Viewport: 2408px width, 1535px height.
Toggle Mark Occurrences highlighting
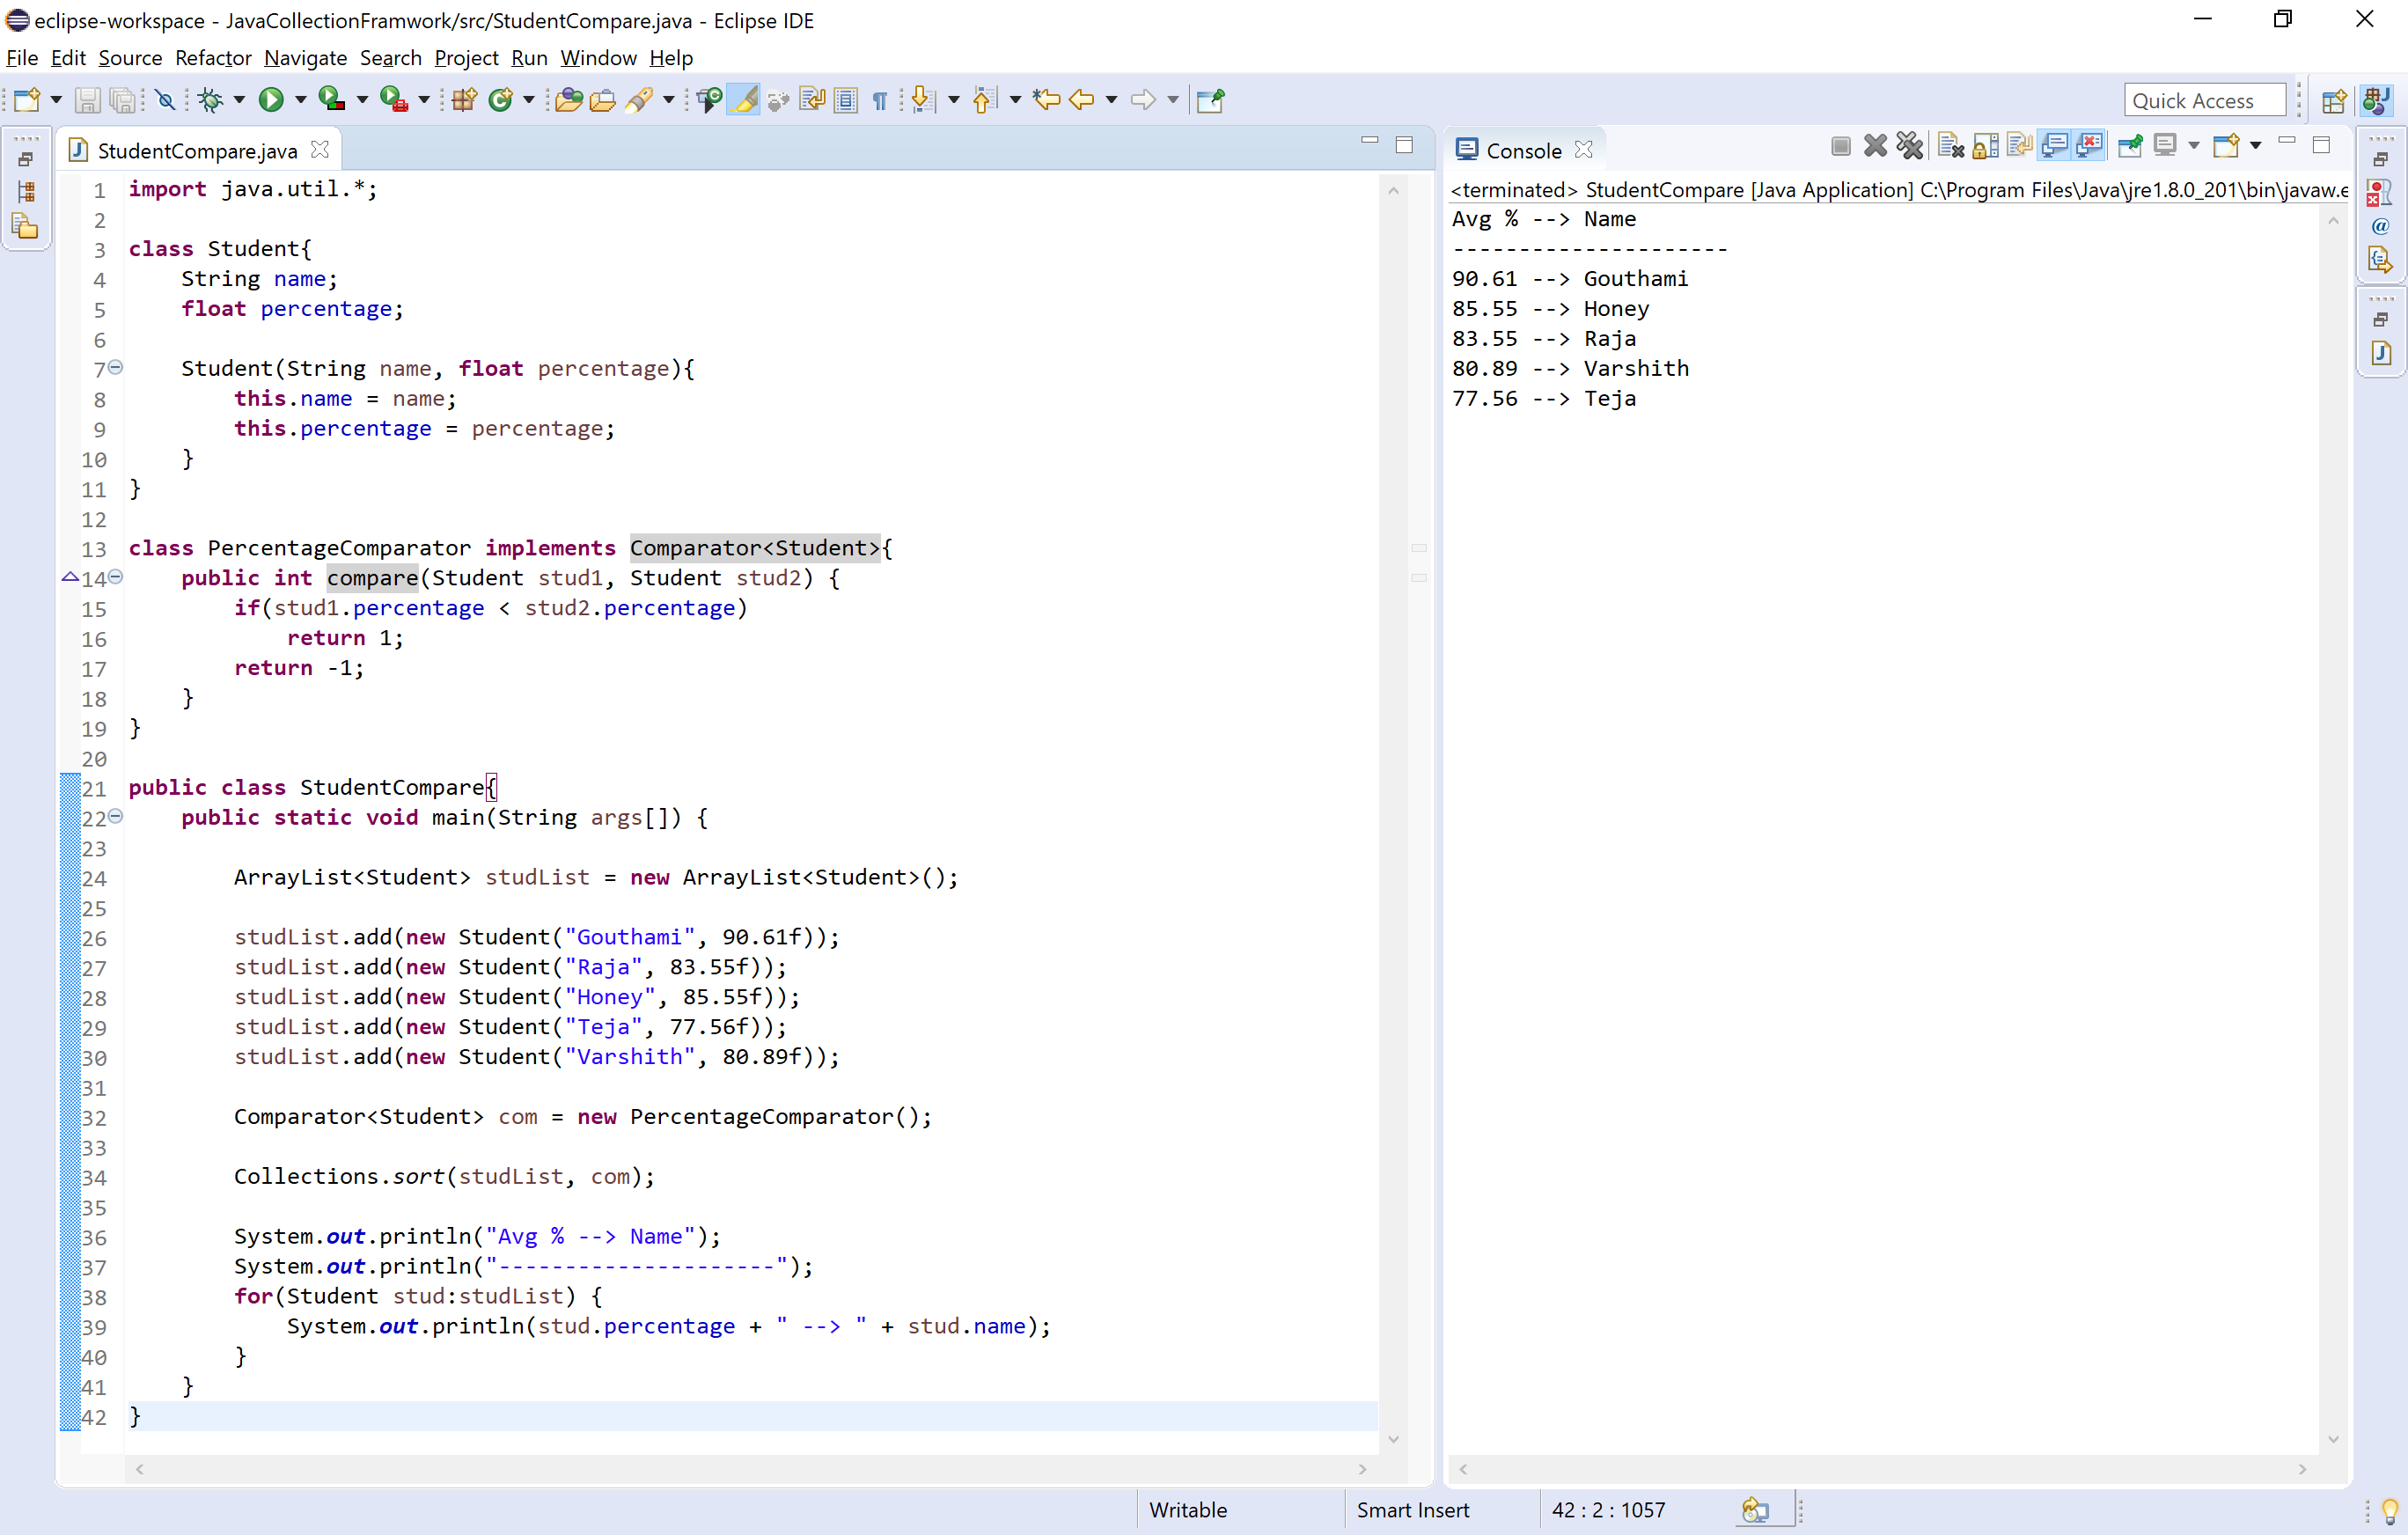coord(744,99)
